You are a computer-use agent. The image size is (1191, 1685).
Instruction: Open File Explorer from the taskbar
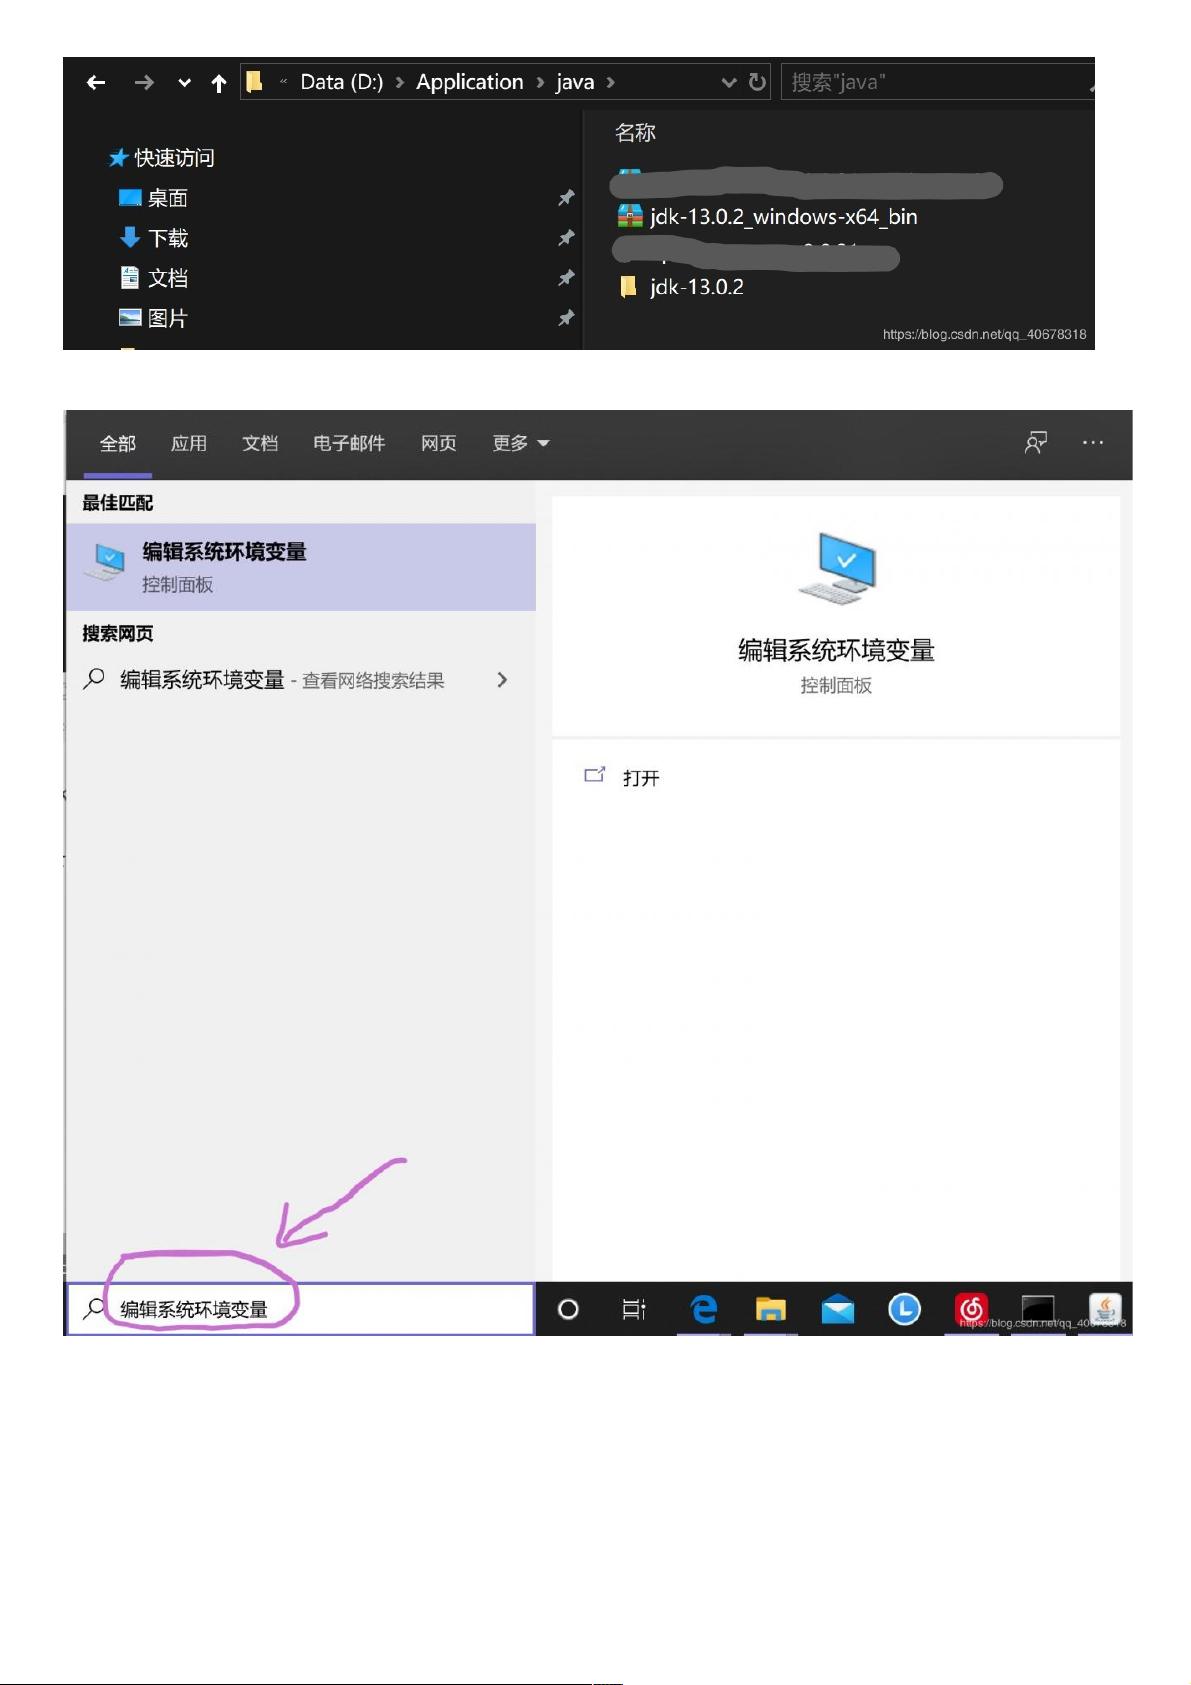770,1309
